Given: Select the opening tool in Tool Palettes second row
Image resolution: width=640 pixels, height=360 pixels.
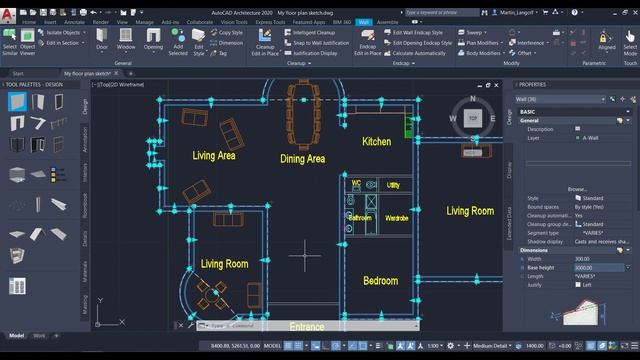Looking at the screenshot, I should pyautogui.click(x=17, y=123).
